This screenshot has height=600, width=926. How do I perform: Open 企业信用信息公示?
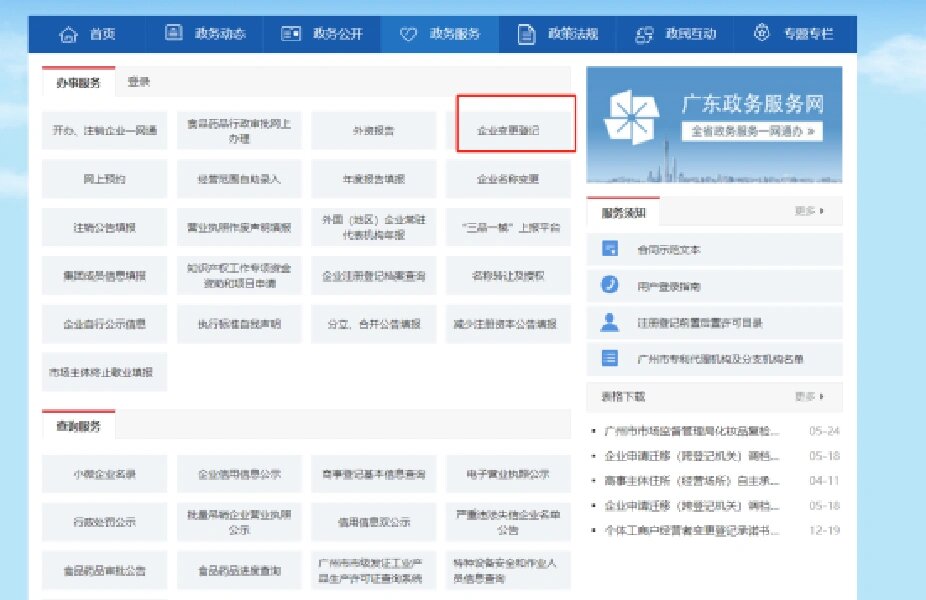(x=239, y=474)
